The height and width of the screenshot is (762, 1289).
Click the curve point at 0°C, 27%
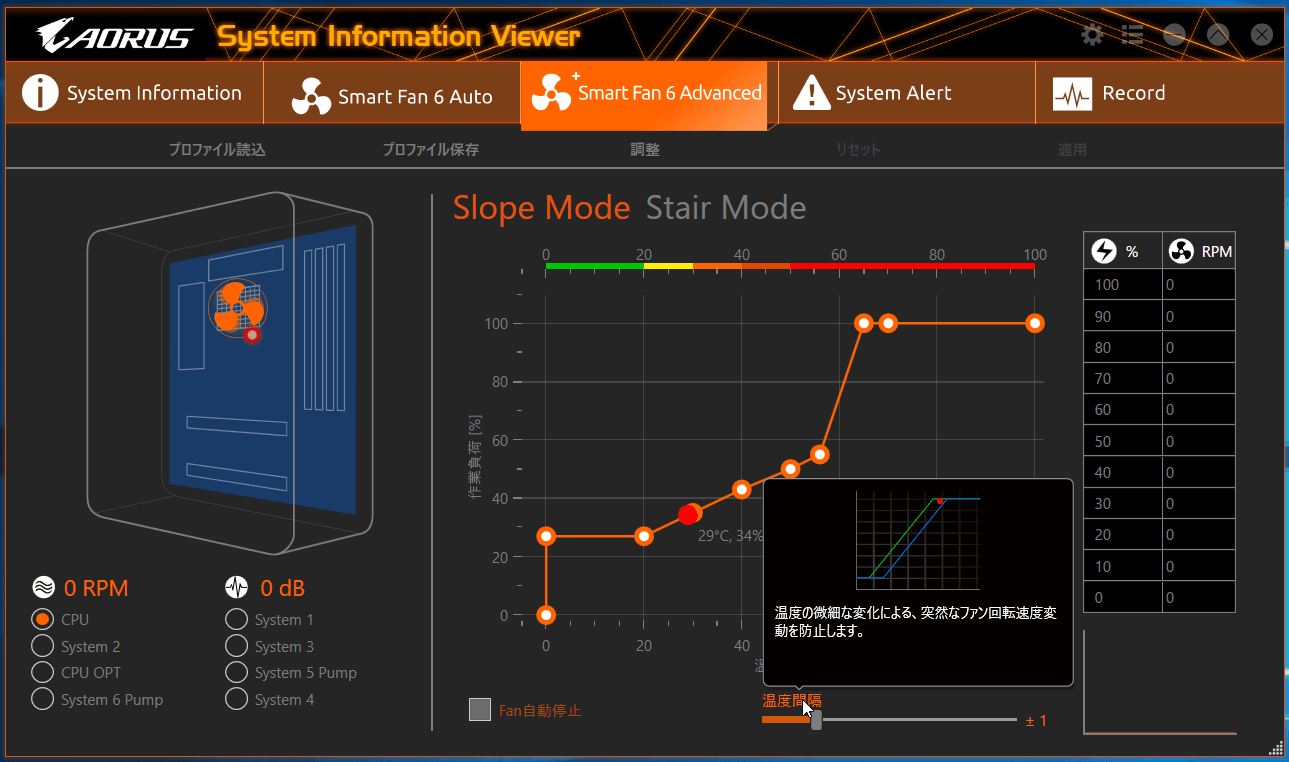pyautogui.click(x=546, y=536)
